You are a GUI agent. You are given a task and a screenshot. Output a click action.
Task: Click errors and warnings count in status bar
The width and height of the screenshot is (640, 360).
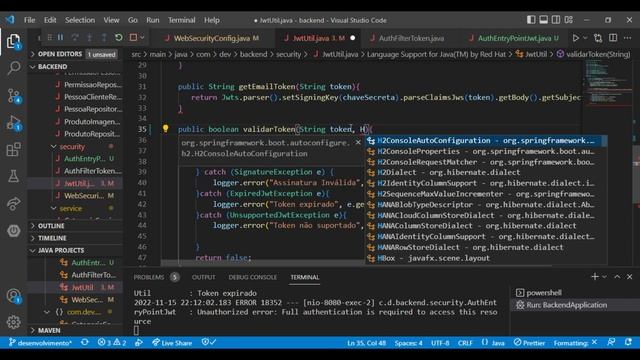[x=112, y=342]
